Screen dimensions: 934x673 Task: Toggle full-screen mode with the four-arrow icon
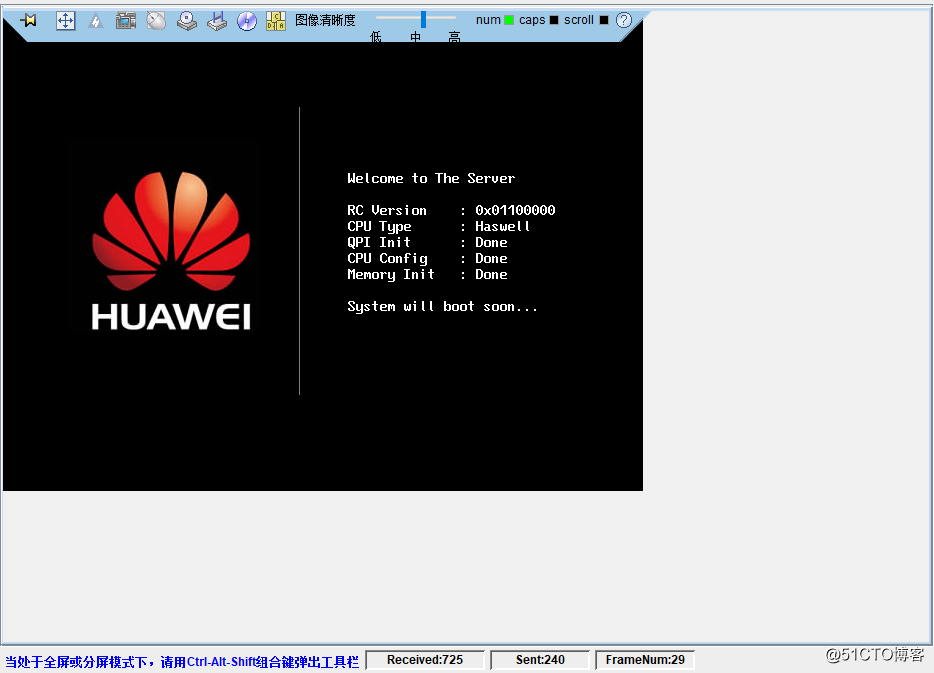(66, 21)
